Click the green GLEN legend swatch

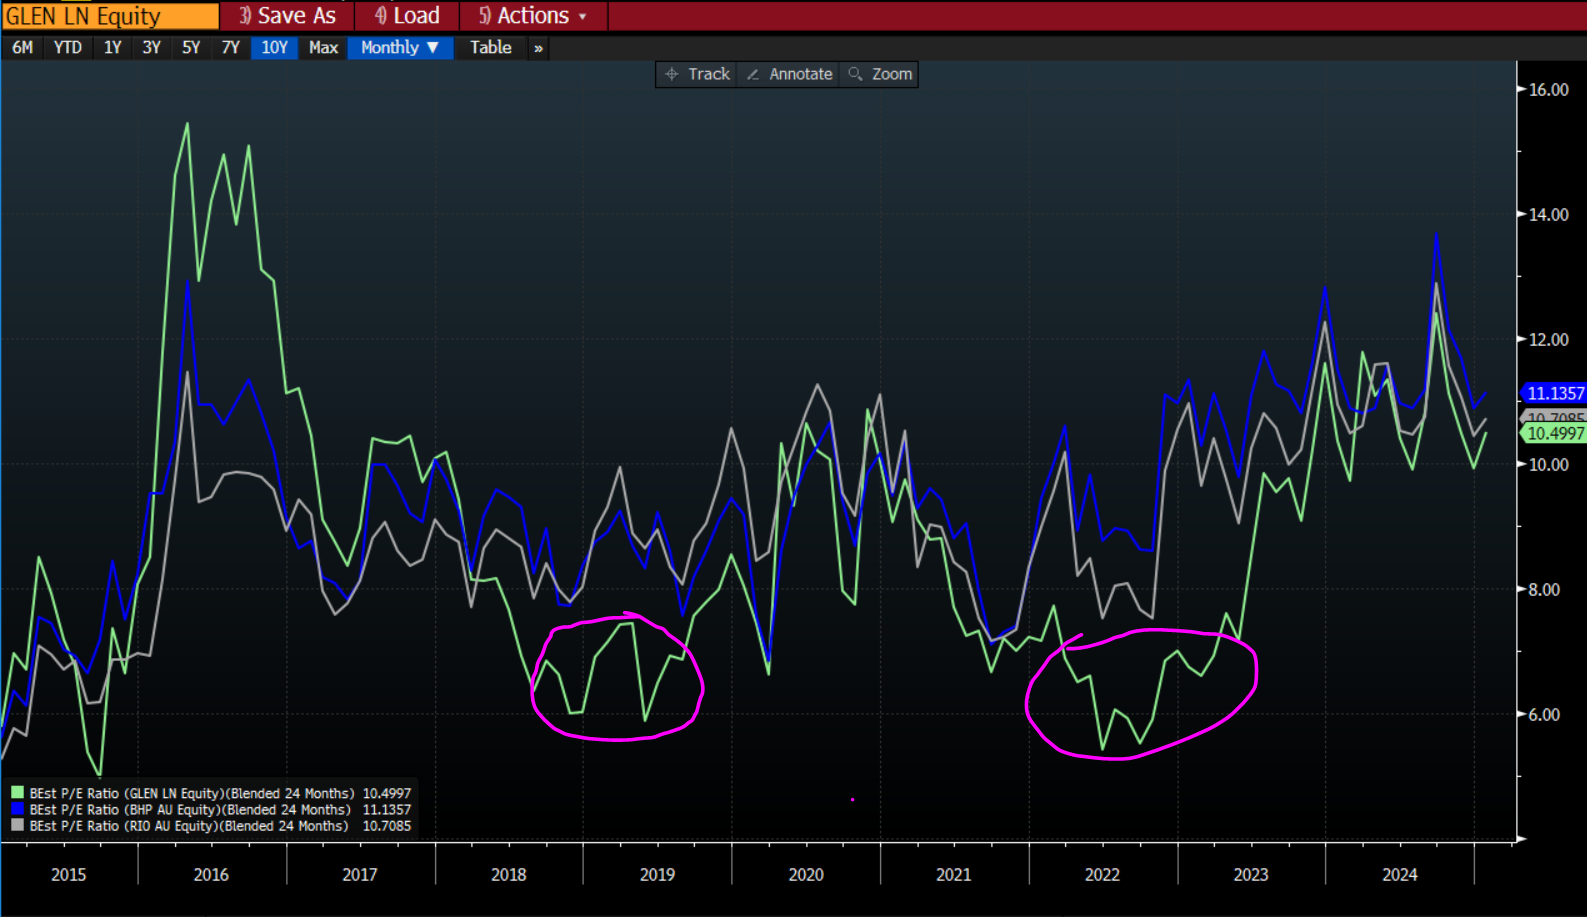[x=17, y=793]
